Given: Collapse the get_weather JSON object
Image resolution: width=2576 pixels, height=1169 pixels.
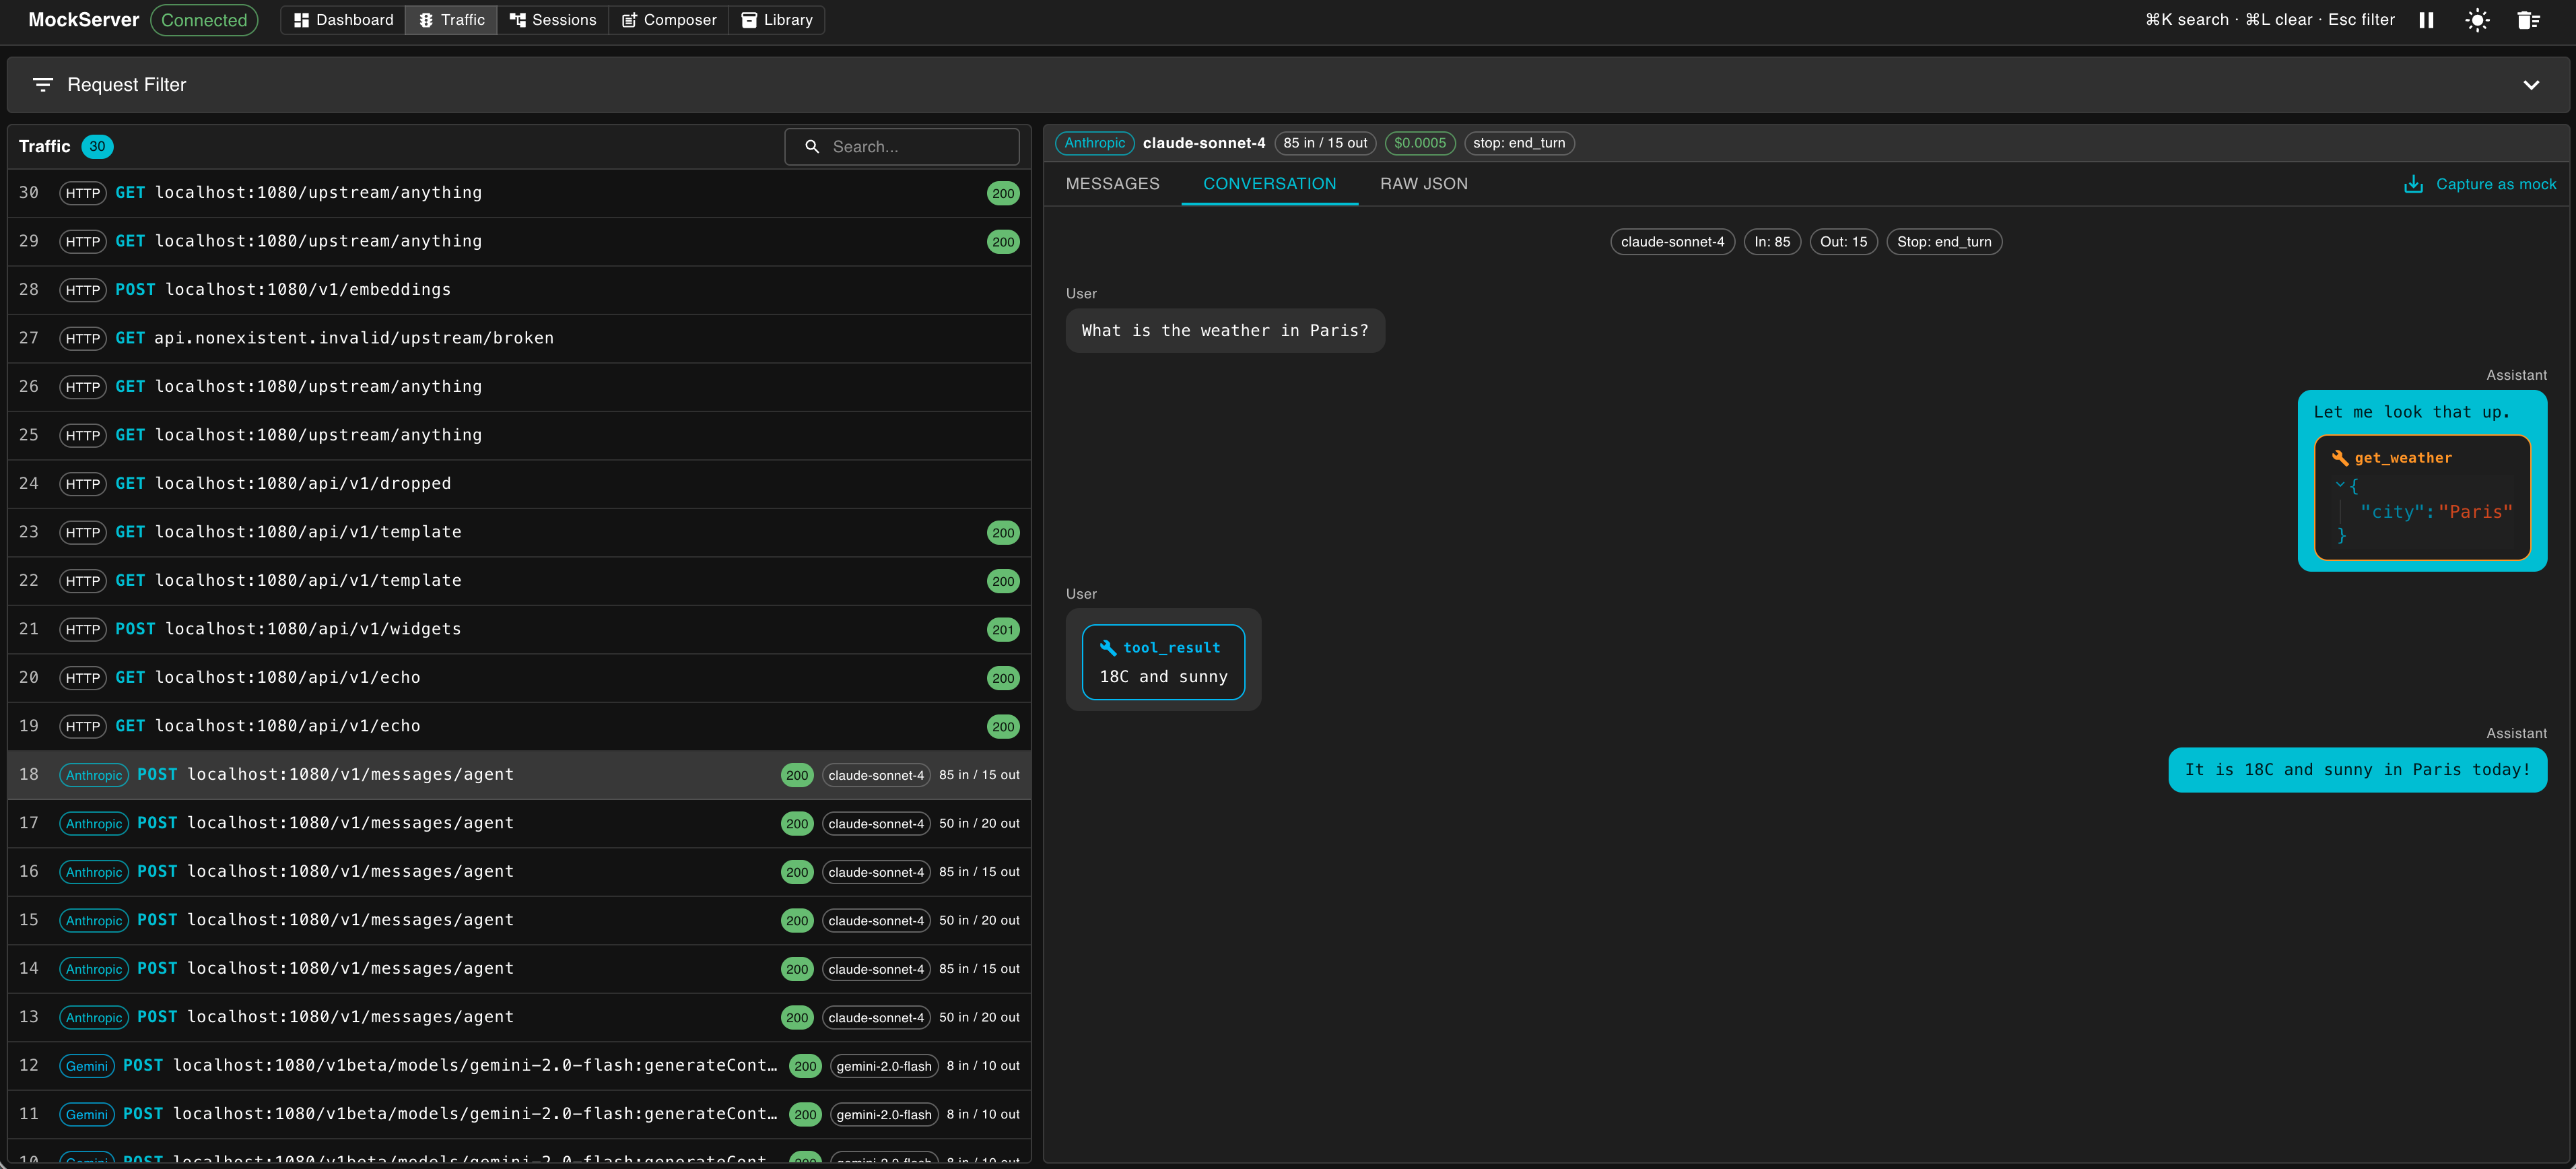Looking at the screenshot, I should click(2339, 485).
